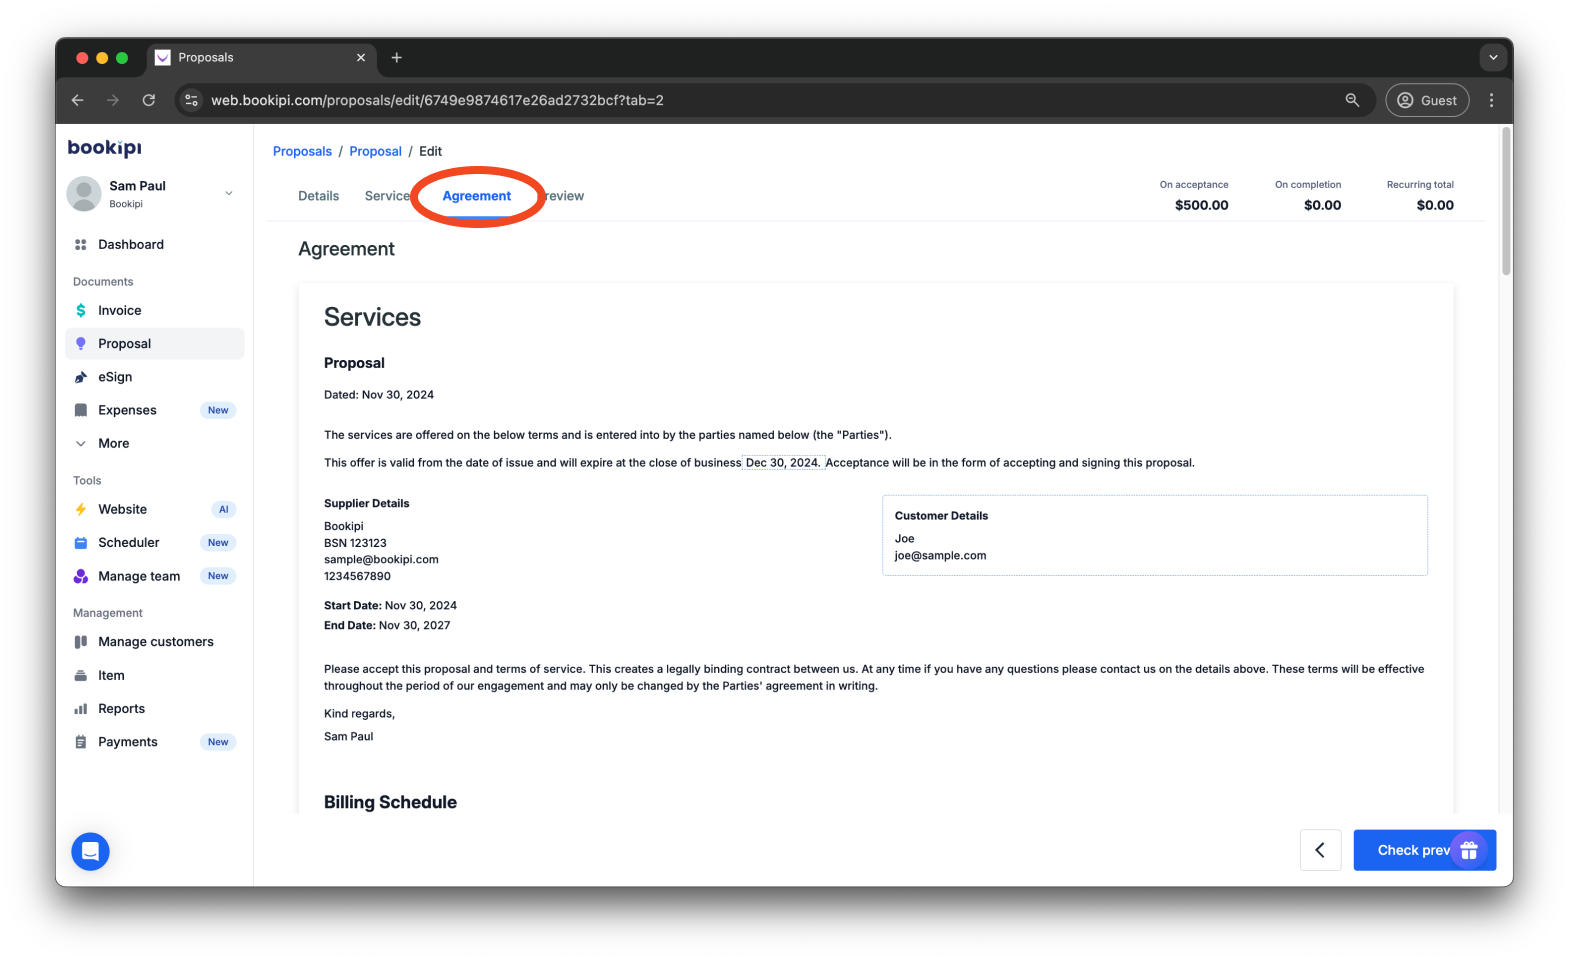This screenshot has width=1569, height=960.
Task: Click sample@bookipi.com supplier email
Action: [381, 560]
